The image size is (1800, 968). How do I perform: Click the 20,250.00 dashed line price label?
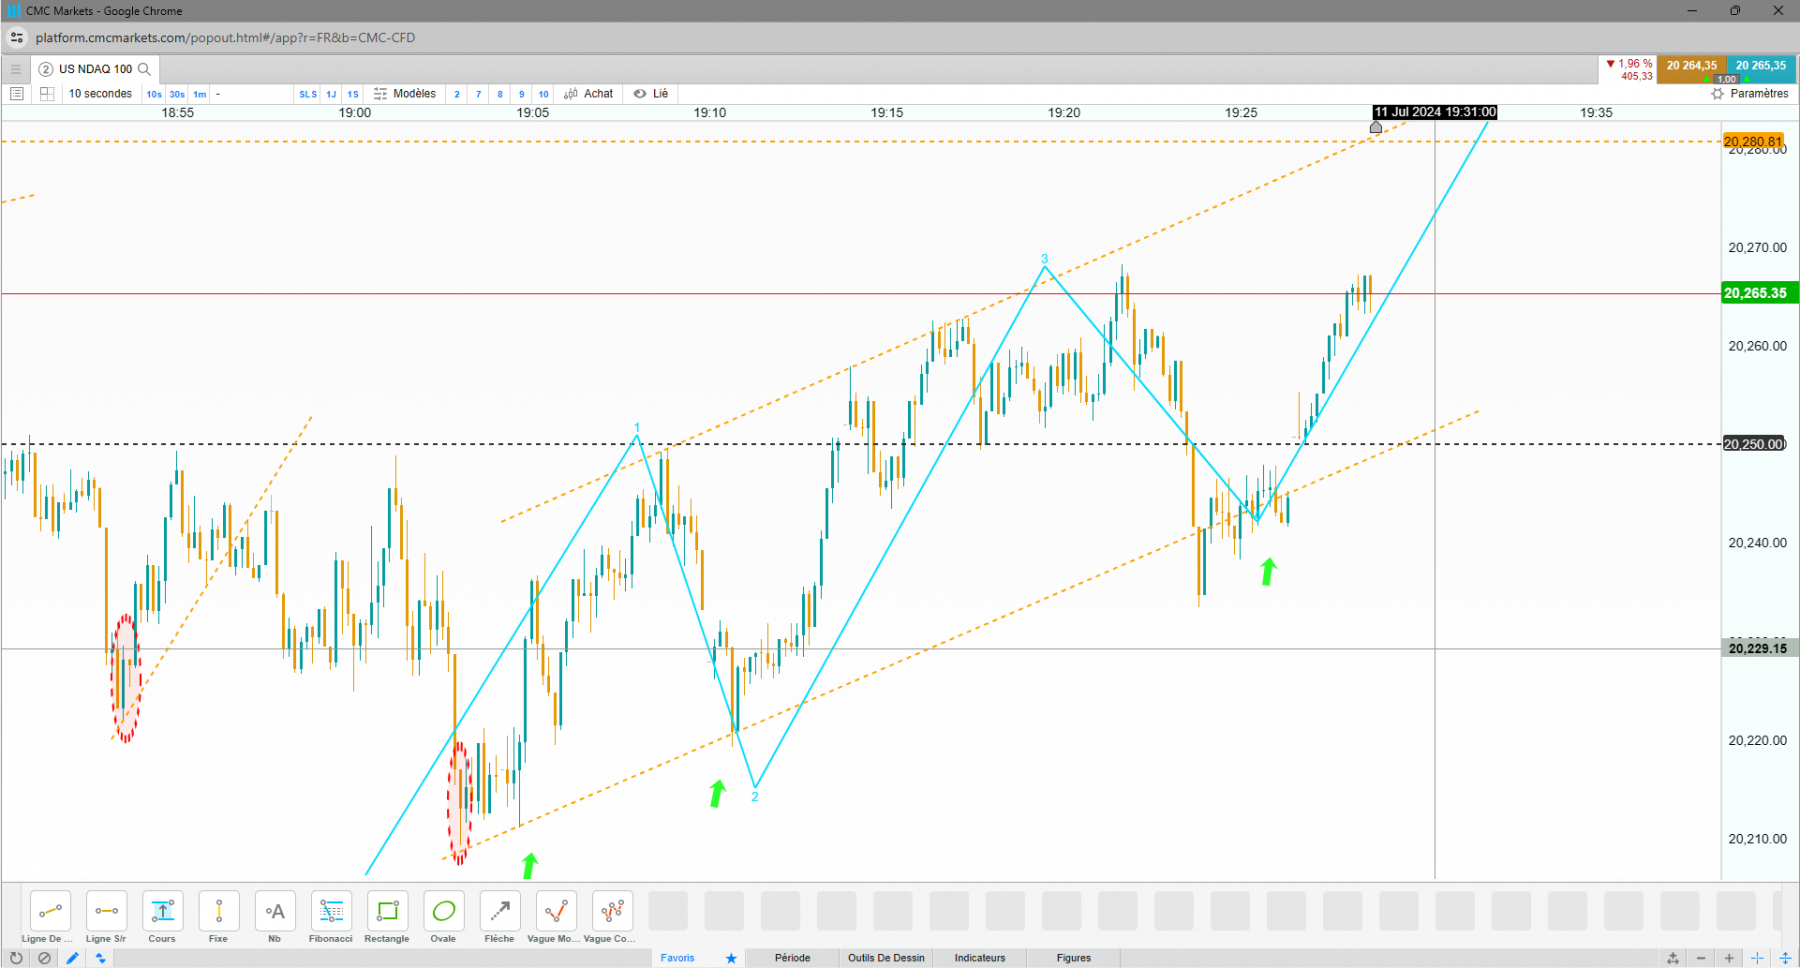tap(1754, 444)
